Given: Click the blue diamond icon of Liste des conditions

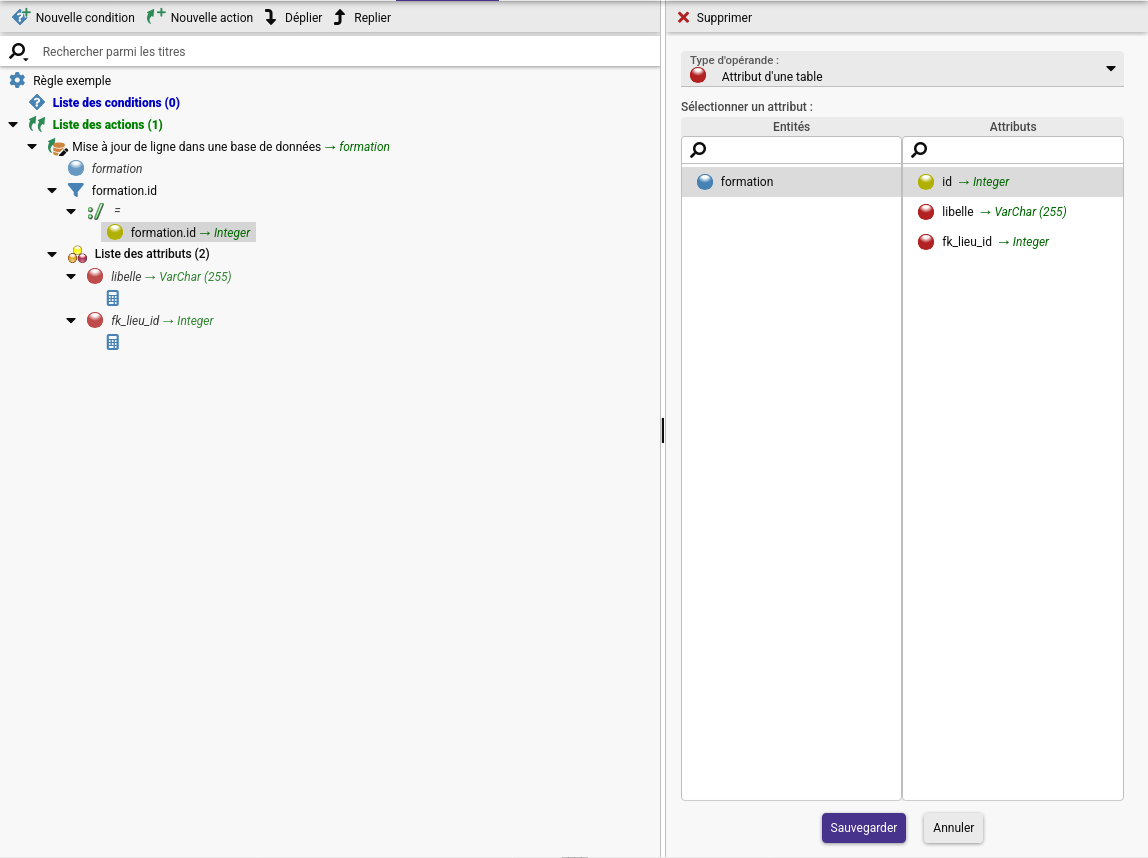Looking at the screenshot, I should [x=37, y=102].
